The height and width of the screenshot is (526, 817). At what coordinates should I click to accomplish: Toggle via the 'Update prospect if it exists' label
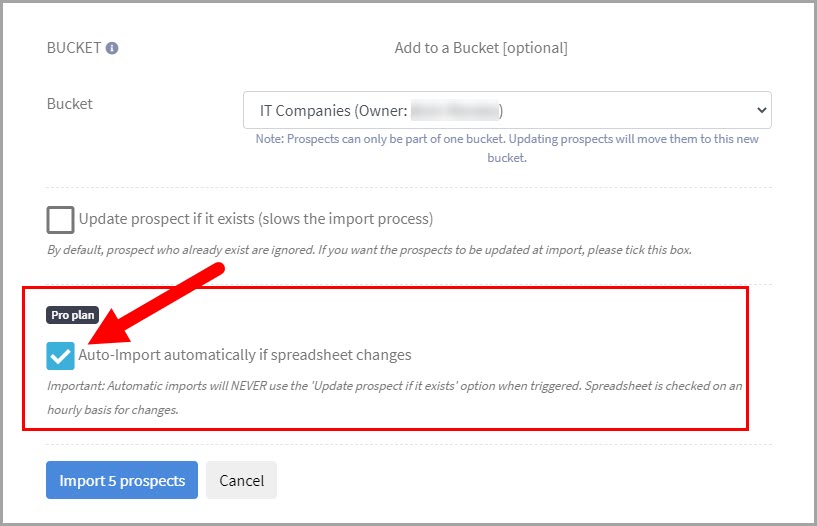point(255,219)
